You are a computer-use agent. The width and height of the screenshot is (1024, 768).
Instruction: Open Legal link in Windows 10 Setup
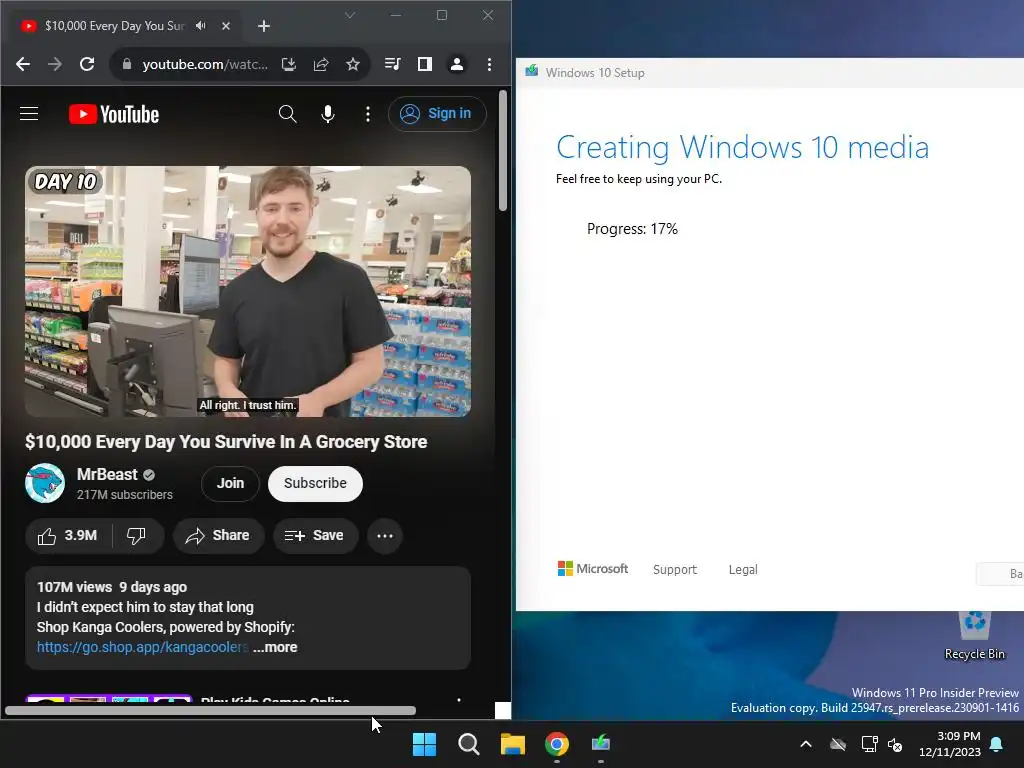743,569
